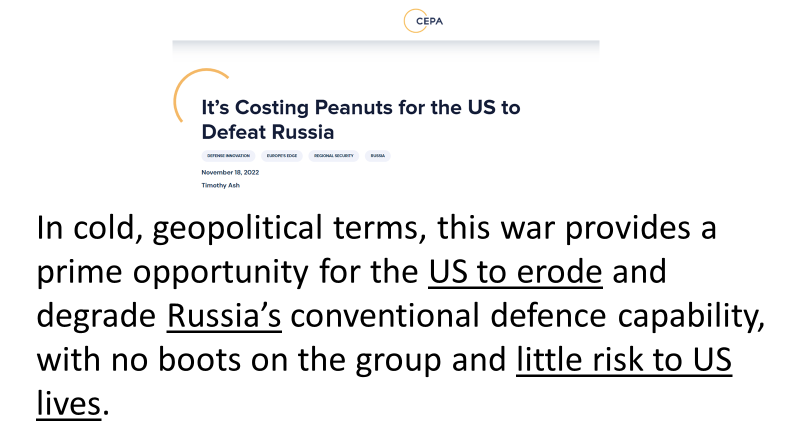Open the 'It's Costing Peanuts' article headline
Screen dimensions: 798x444
360,119
